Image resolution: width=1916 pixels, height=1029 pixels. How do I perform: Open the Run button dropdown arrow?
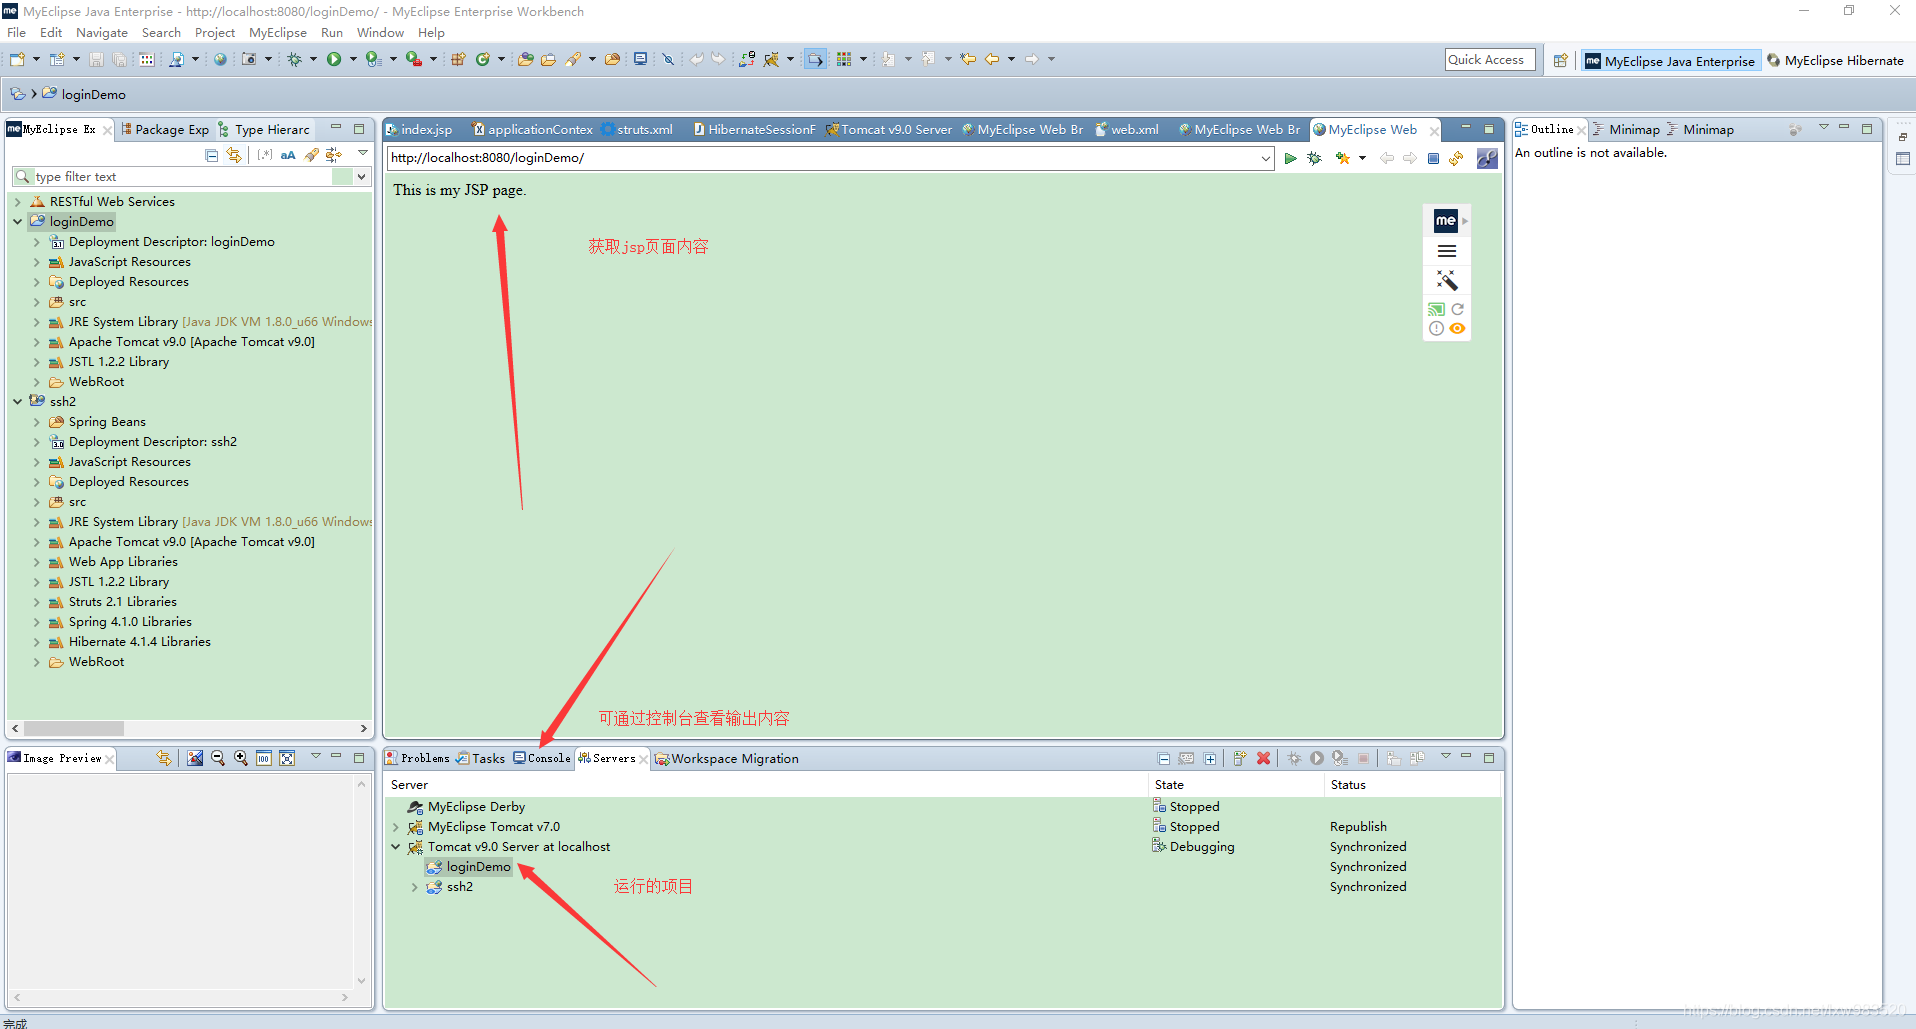(352, 60)
